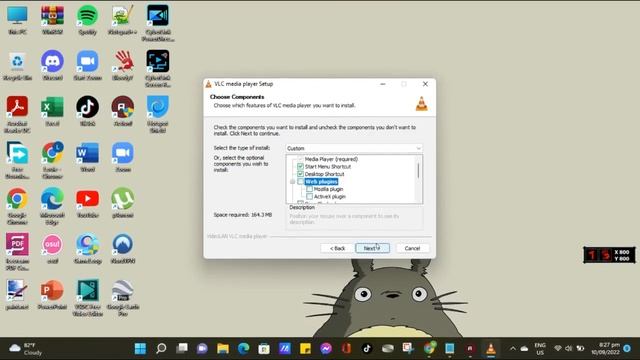Enable the Mozilla plugin checkbox
The height and width of the screenshot is (360, 640).
309,189
